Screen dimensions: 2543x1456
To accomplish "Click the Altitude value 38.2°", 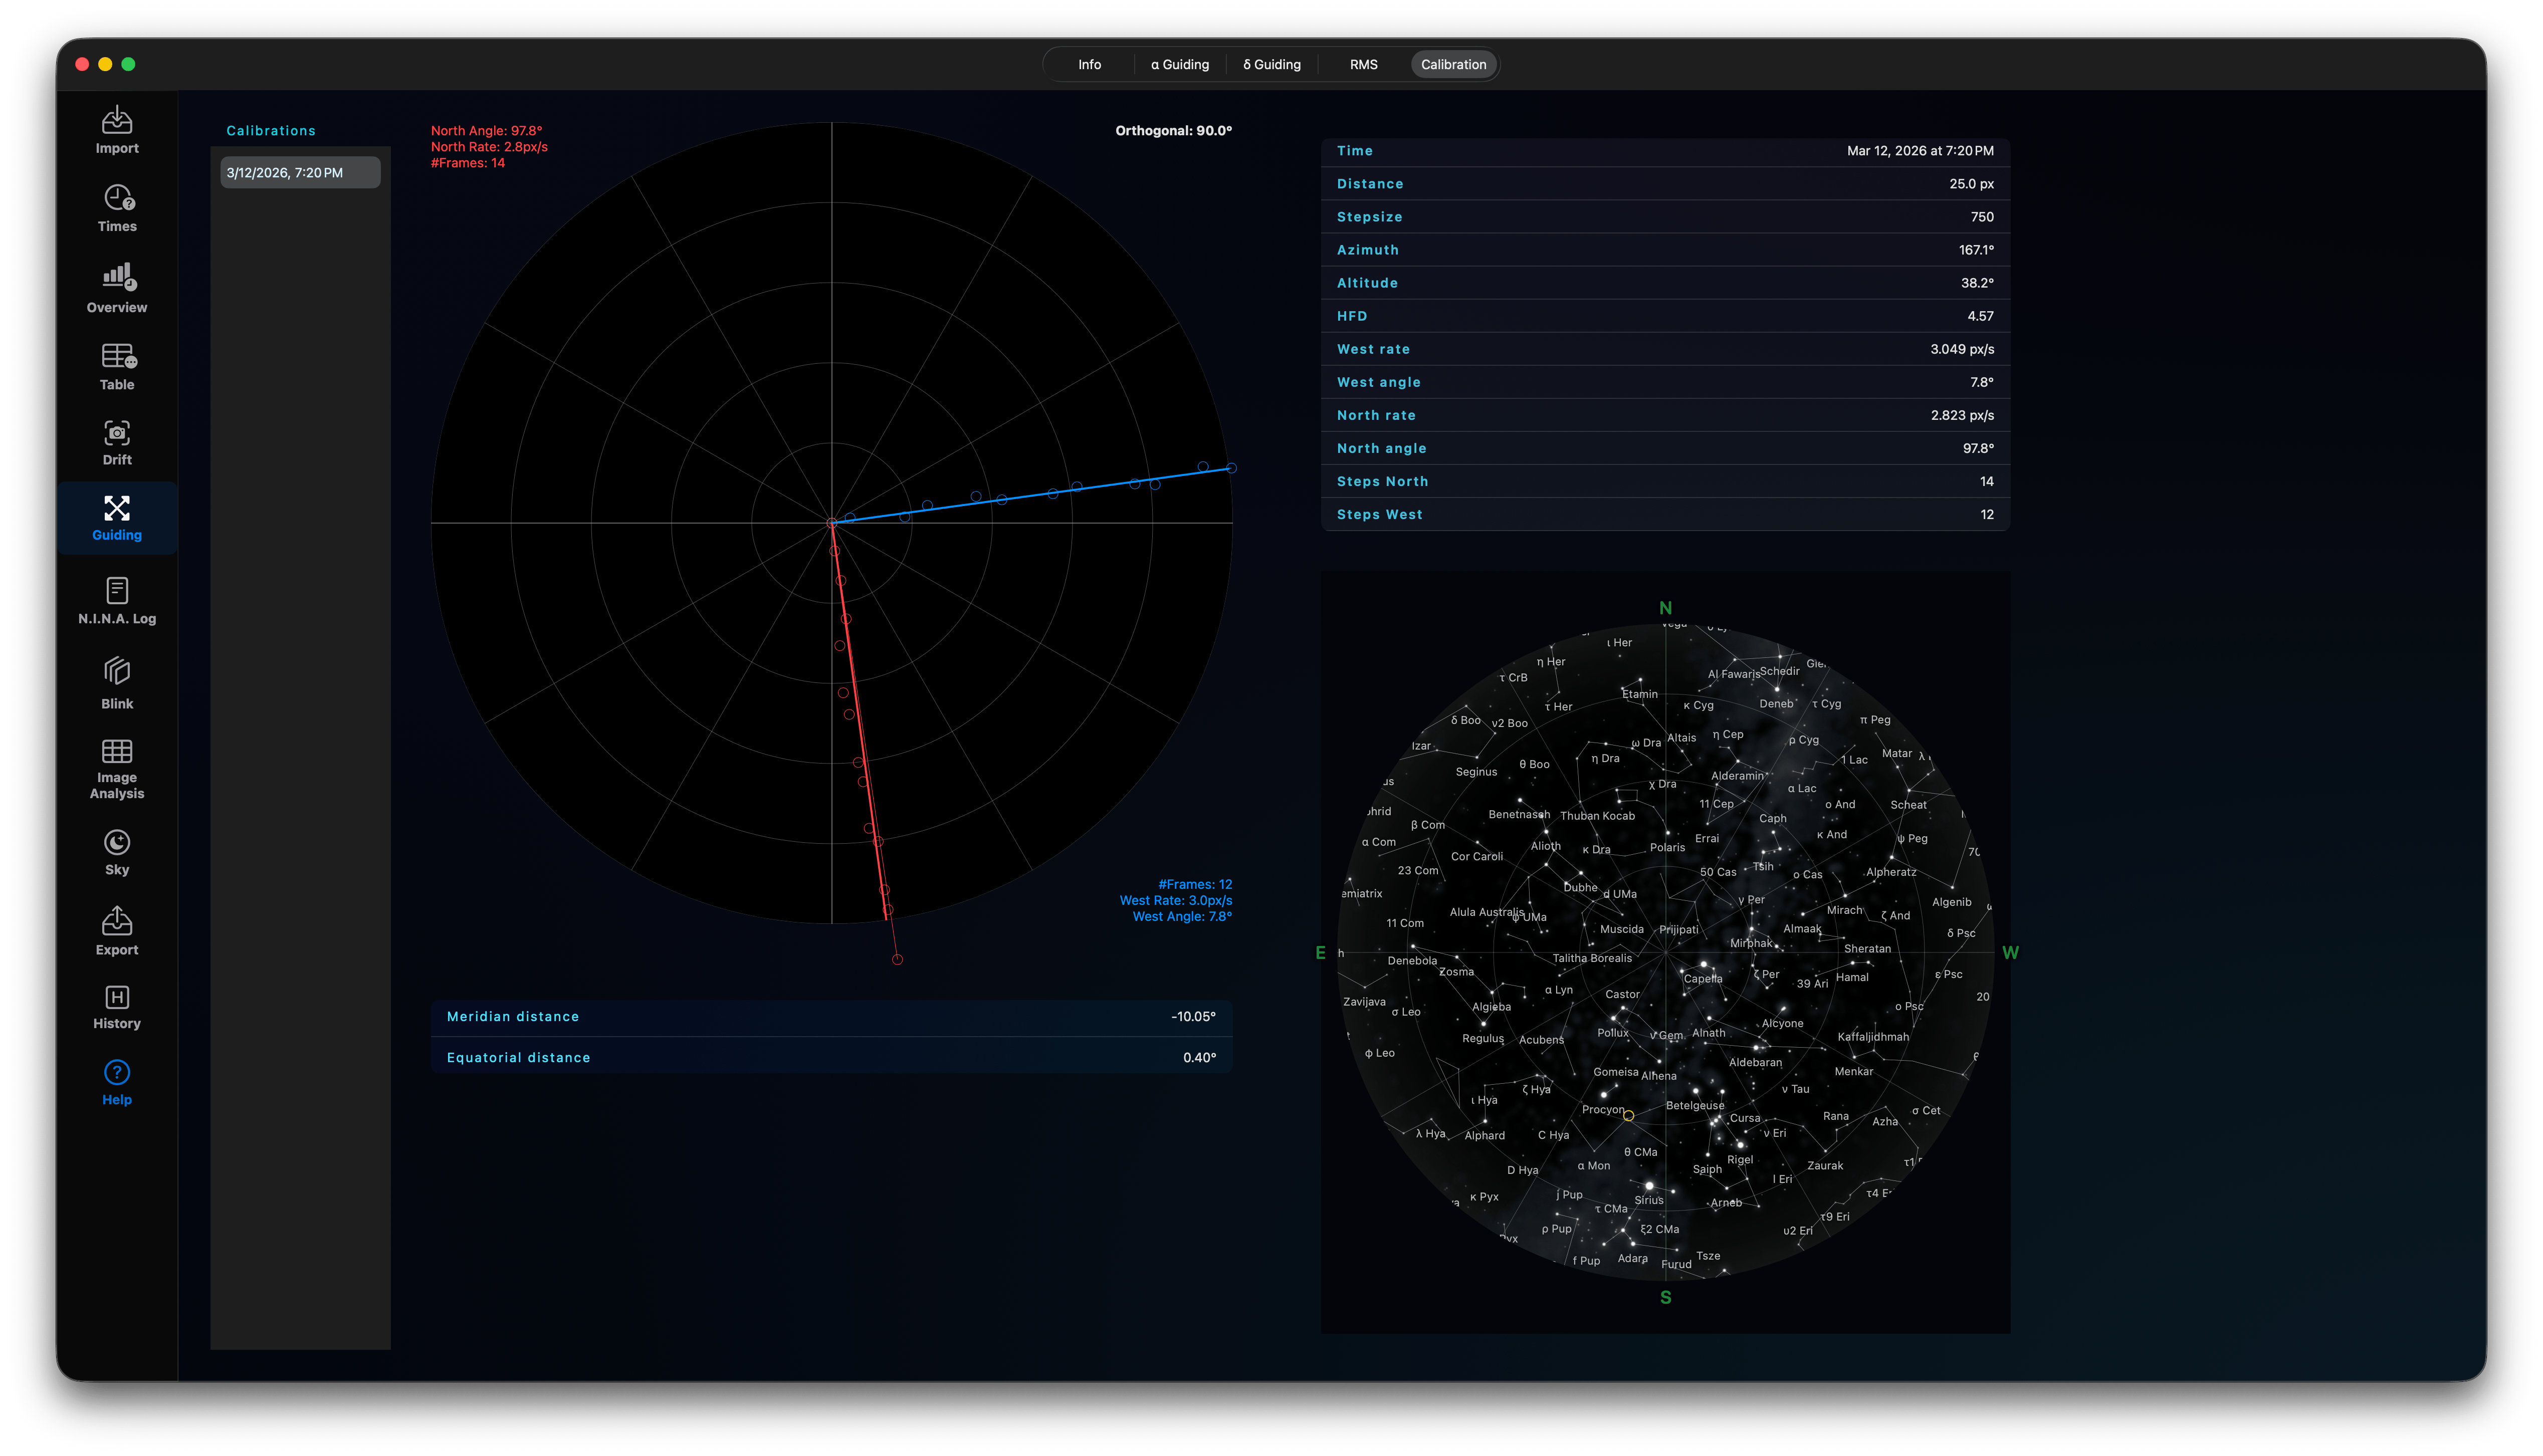I will tap(1977, 283).
